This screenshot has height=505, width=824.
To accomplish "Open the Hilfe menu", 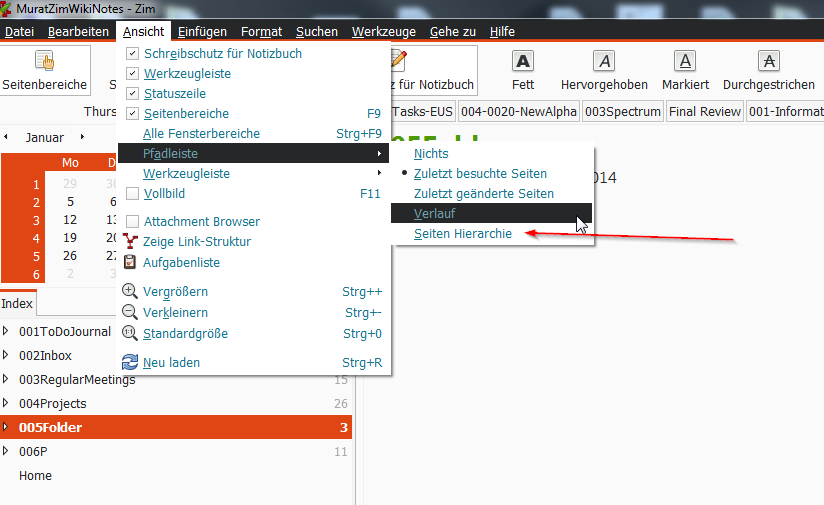I will tap(502, 32).
